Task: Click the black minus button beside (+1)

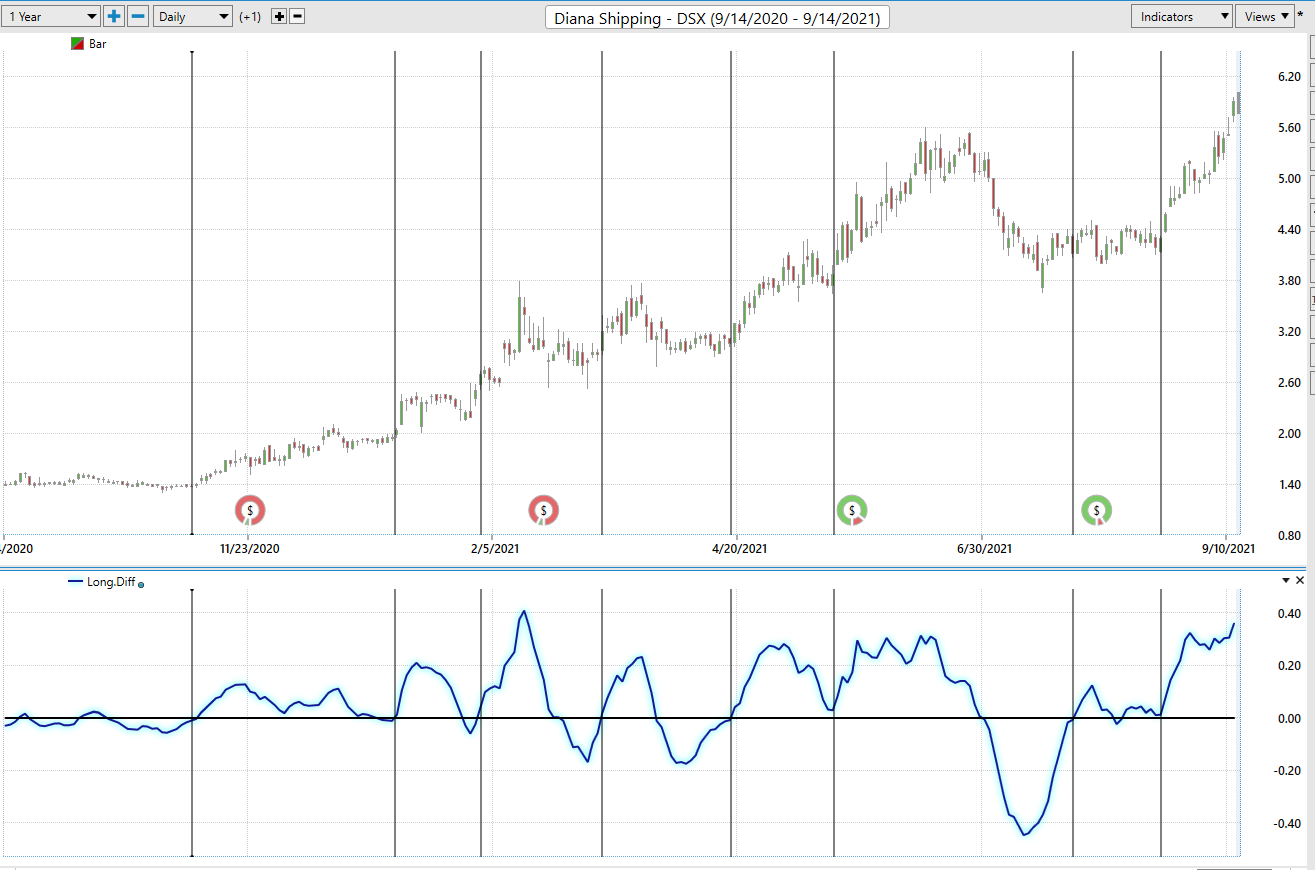Action: (x=297, y=17)
